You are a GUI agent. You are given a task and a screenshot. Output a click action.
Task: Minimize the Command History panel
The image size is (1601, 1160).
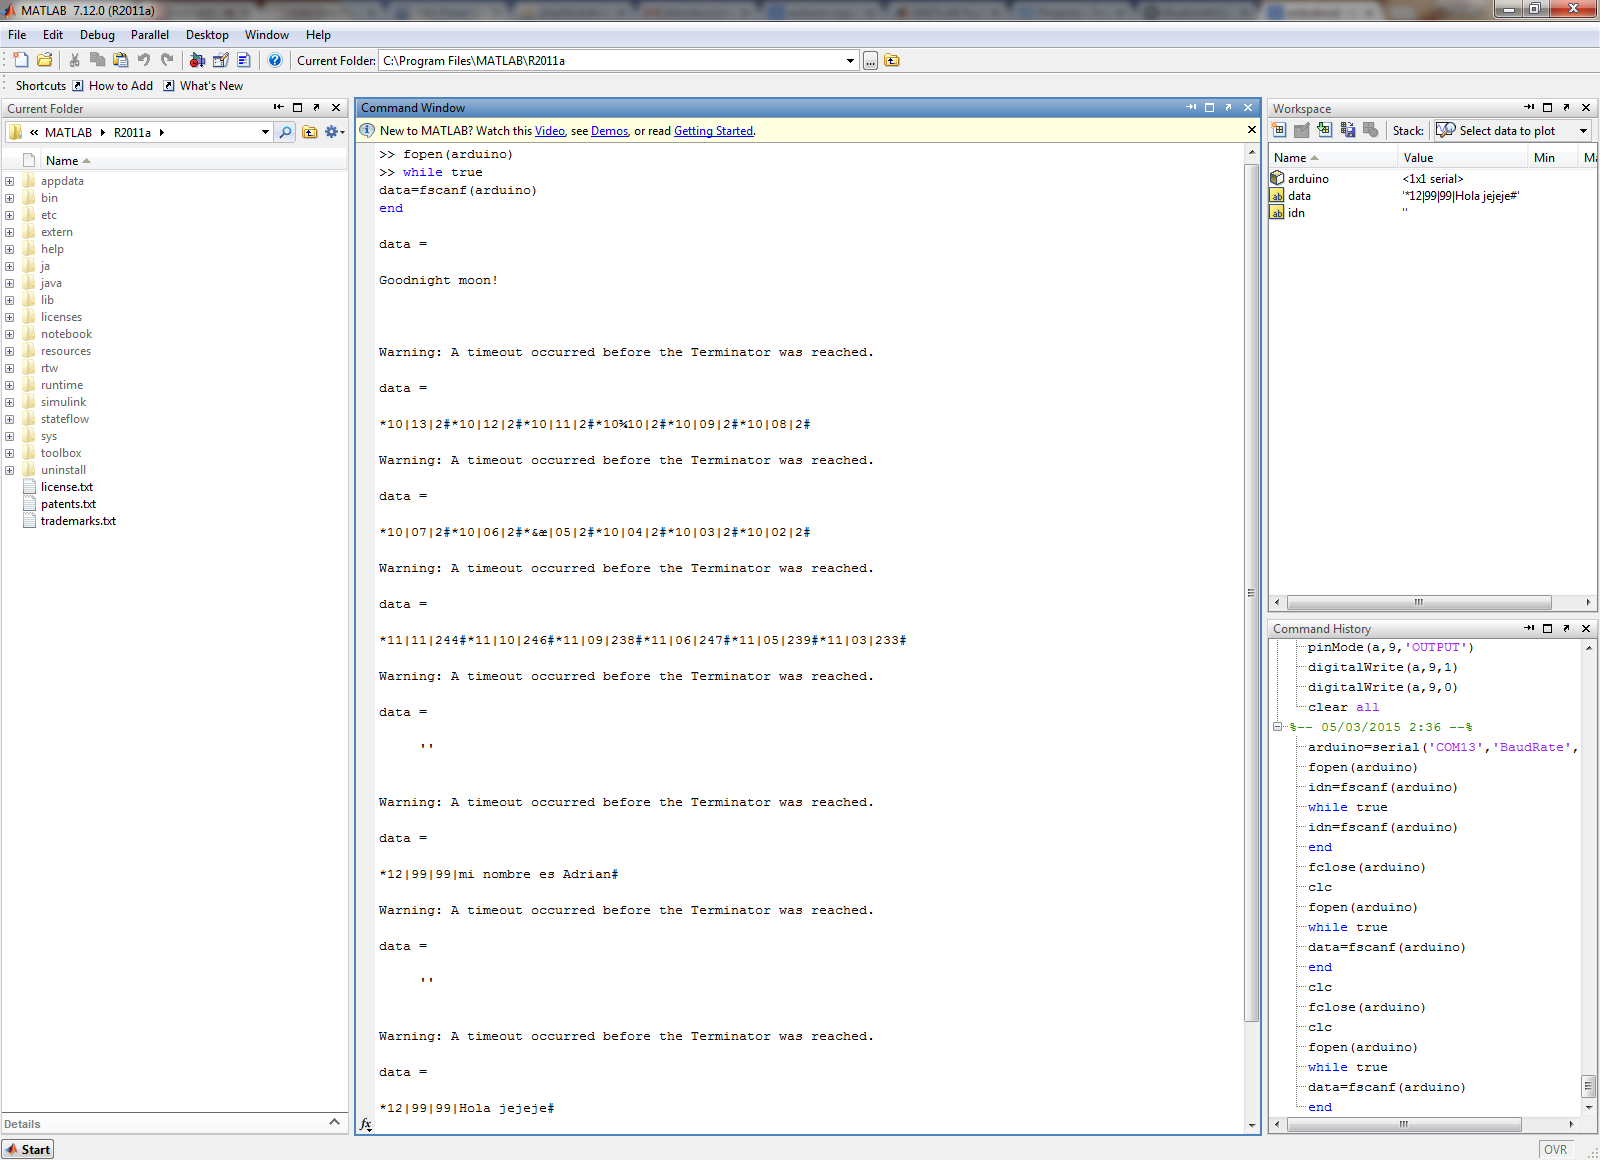click(x=1529, y=628)
